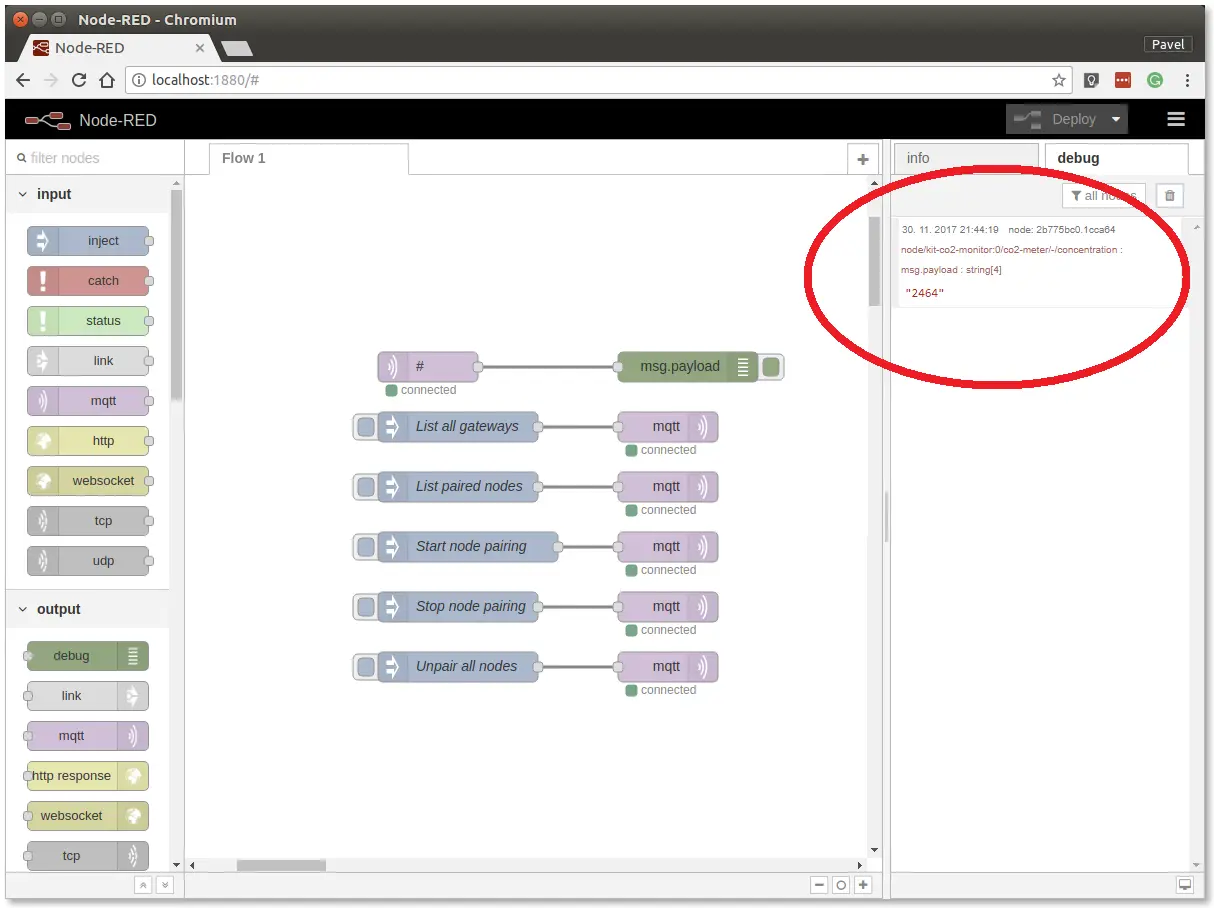
Task: Focus the filter nodes search field
Action: (94, 158)
